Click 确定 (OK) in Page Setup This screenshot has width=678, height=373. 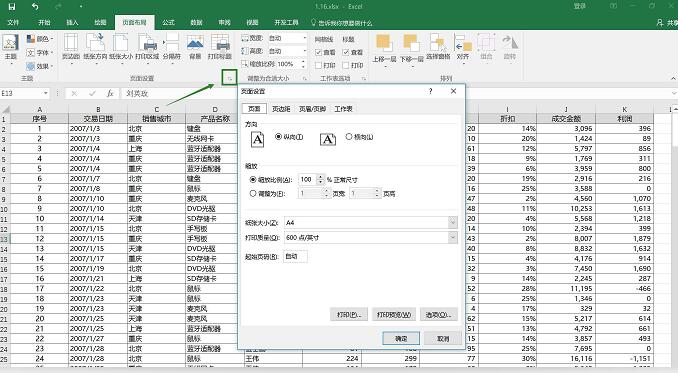coord(401,338)
